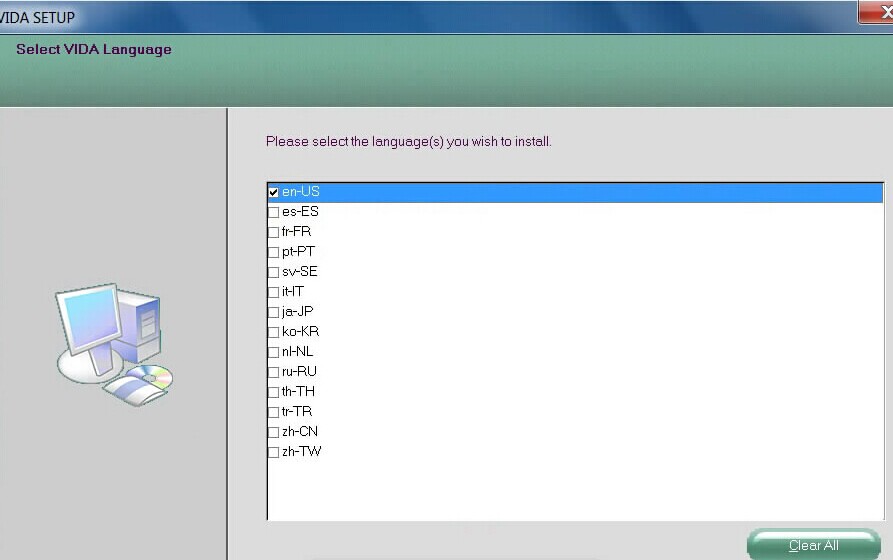Enable Italian it-IT checkbox
The height and width of the screenshot is (560, 893).
(273, 292)
